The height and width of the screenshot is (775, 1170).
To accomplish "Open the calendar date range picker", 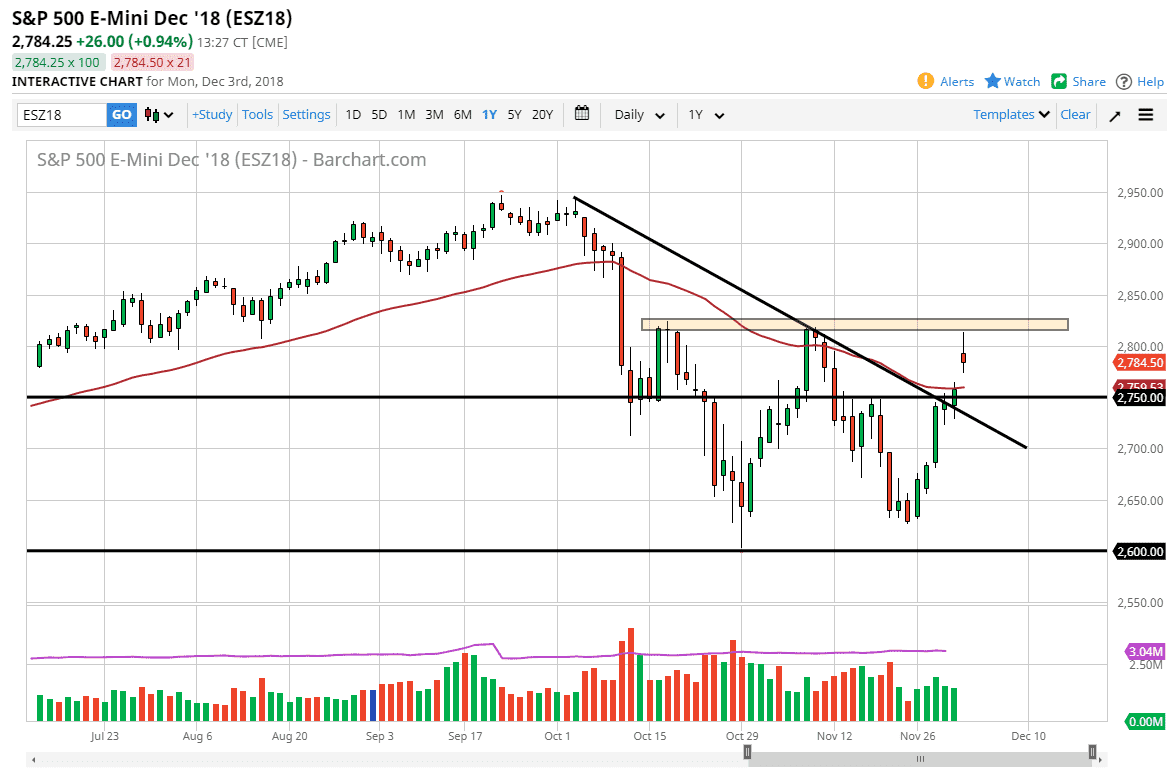I will click(583, 114).
